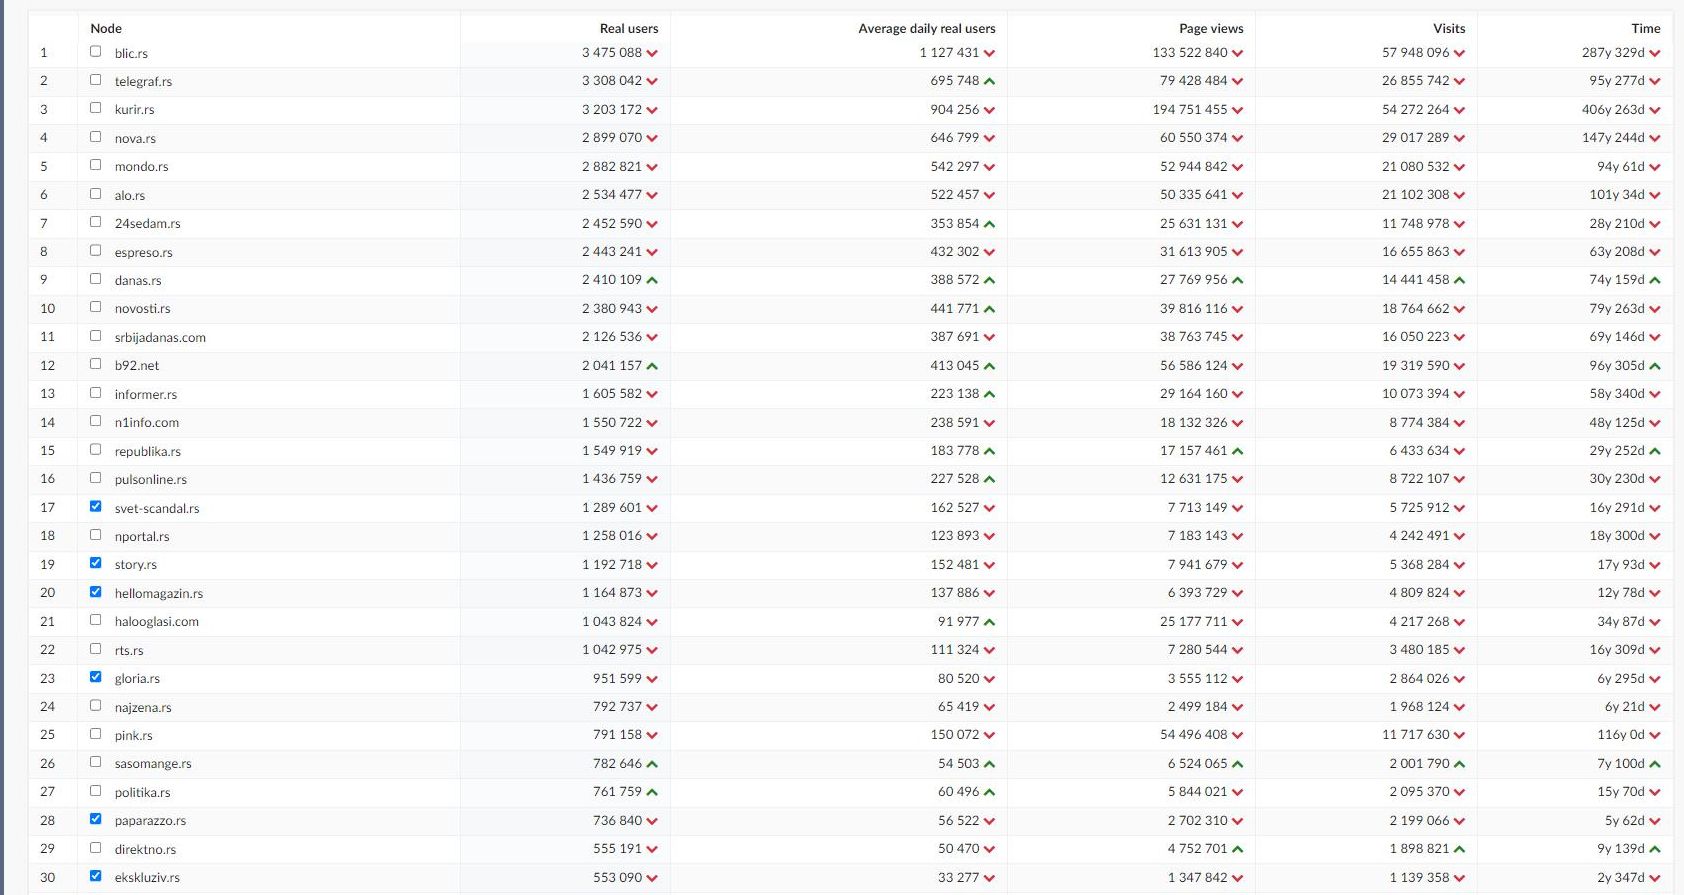Sort by Time column header
1684x895 pixels.
click(1646, 28)
